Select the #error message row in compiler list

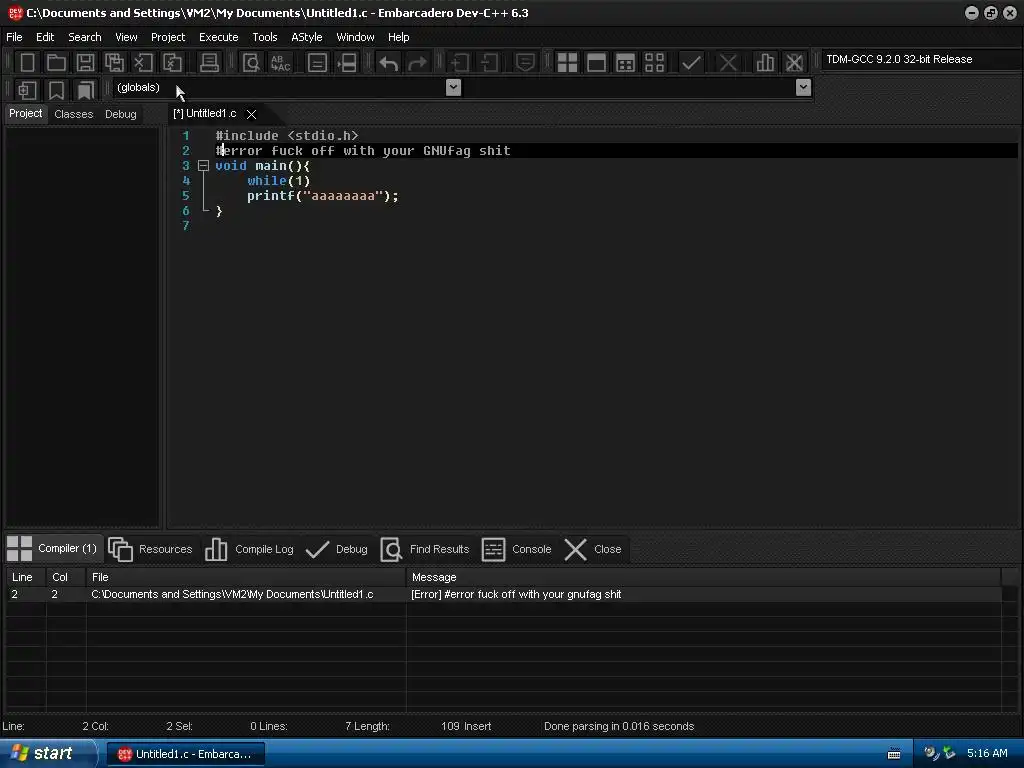pyautogui.click(x=504, y=594)
